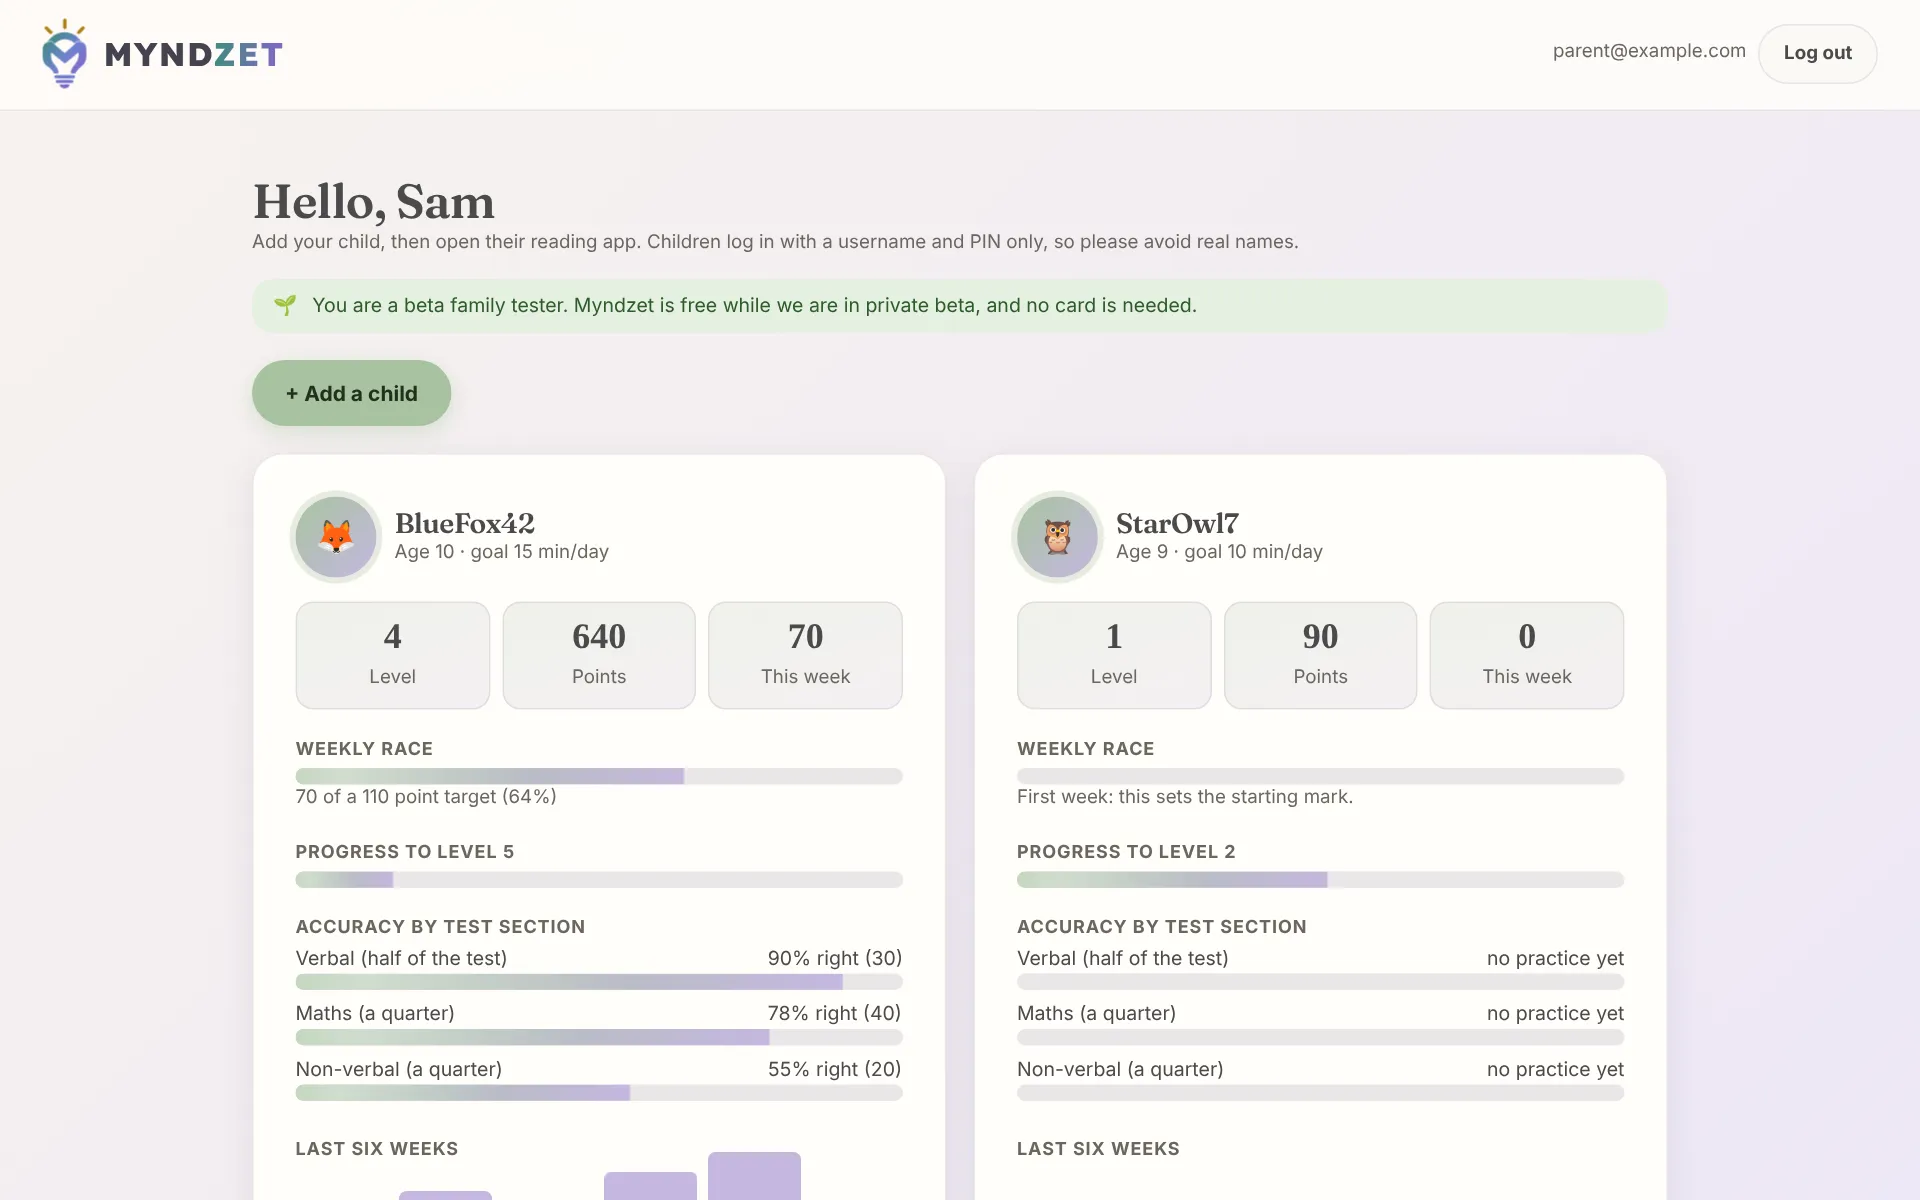Click the seedling icon in beta banner
This screenshot has width=1920, height=1200.
tap(285, 305)
